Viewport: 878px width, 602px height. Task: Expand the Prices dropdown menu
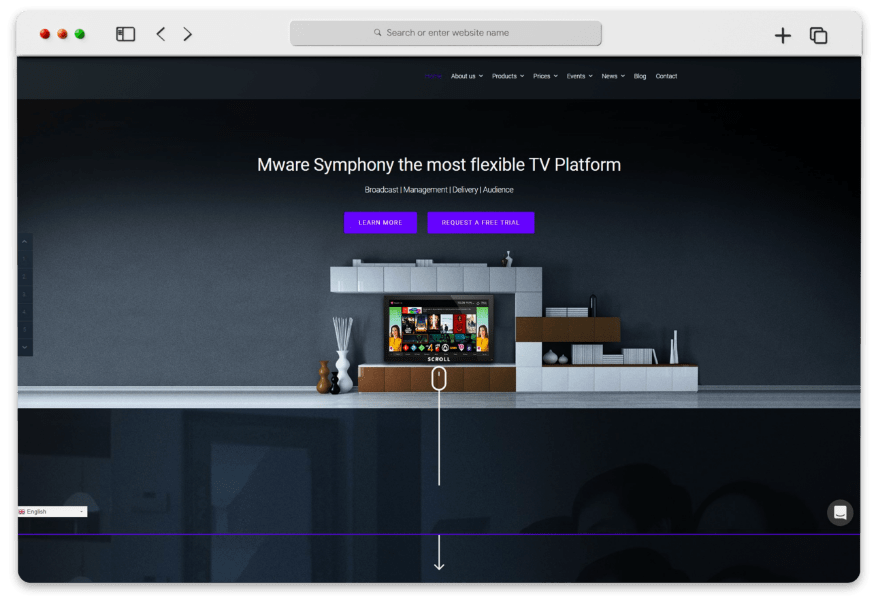tap(545, 76)
